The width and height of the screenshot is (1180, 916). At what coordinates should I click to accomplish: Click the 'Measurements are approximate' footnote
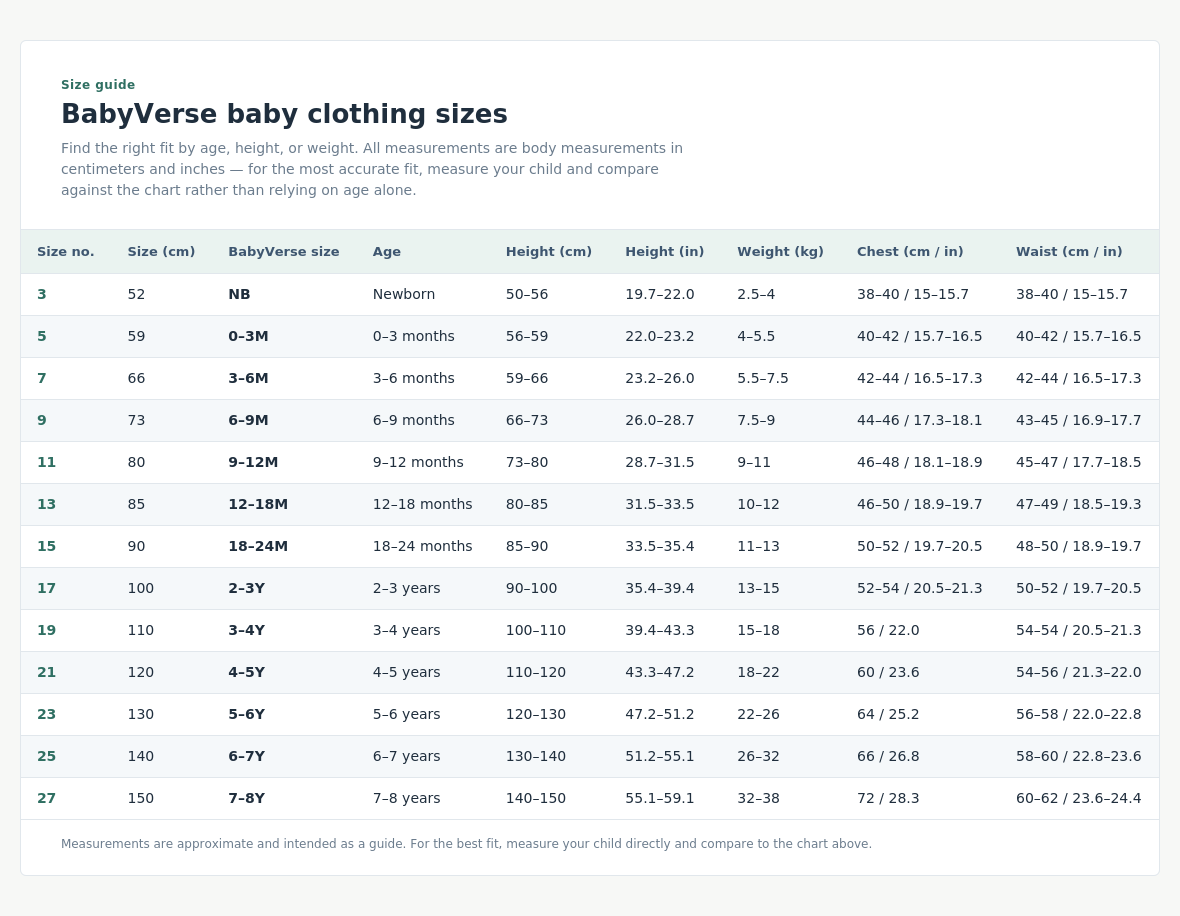pyautogui.click(x=467, y=844)
